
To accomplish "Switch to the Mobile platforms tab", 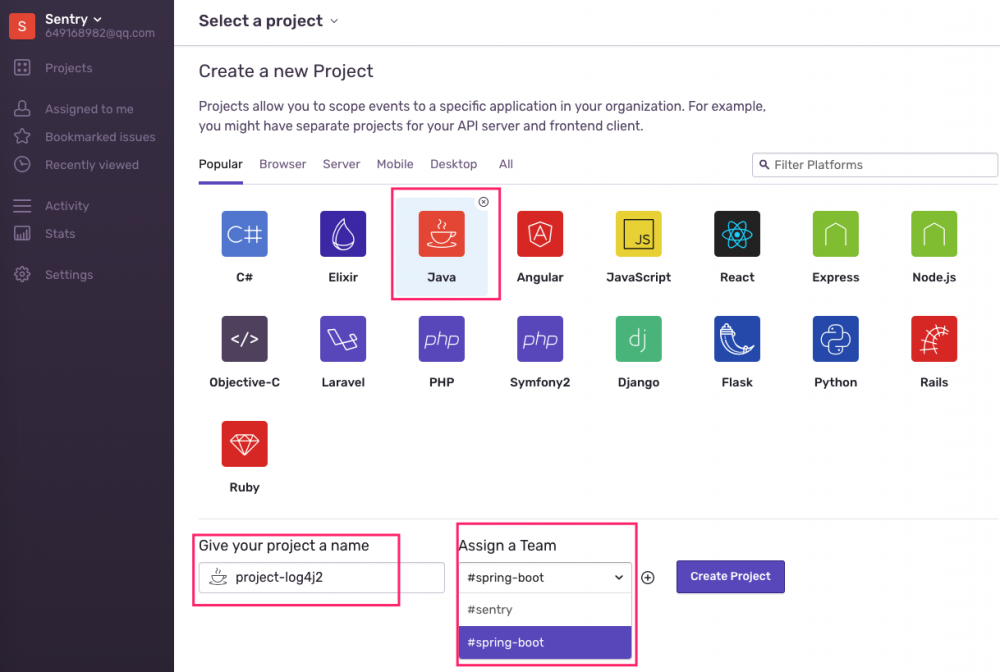I will (x=395, y=164).
